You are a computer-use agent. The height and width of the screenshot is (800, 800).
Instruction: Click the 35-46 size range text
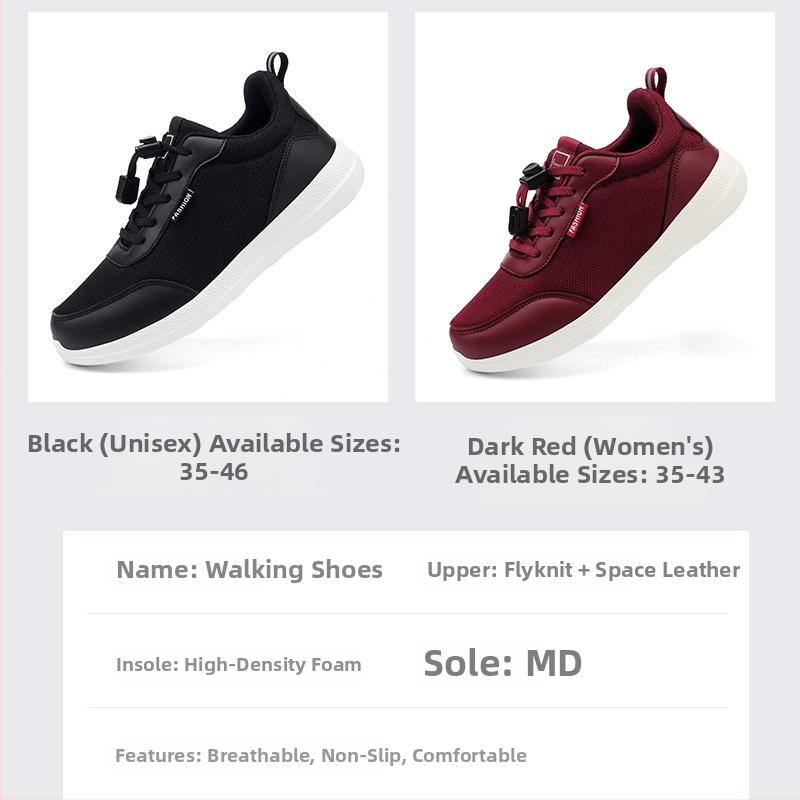click(214, 471)
